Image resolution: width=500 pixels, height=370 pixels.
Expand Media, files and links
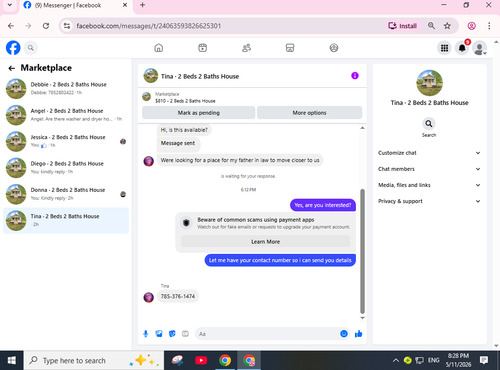(429, 185)
